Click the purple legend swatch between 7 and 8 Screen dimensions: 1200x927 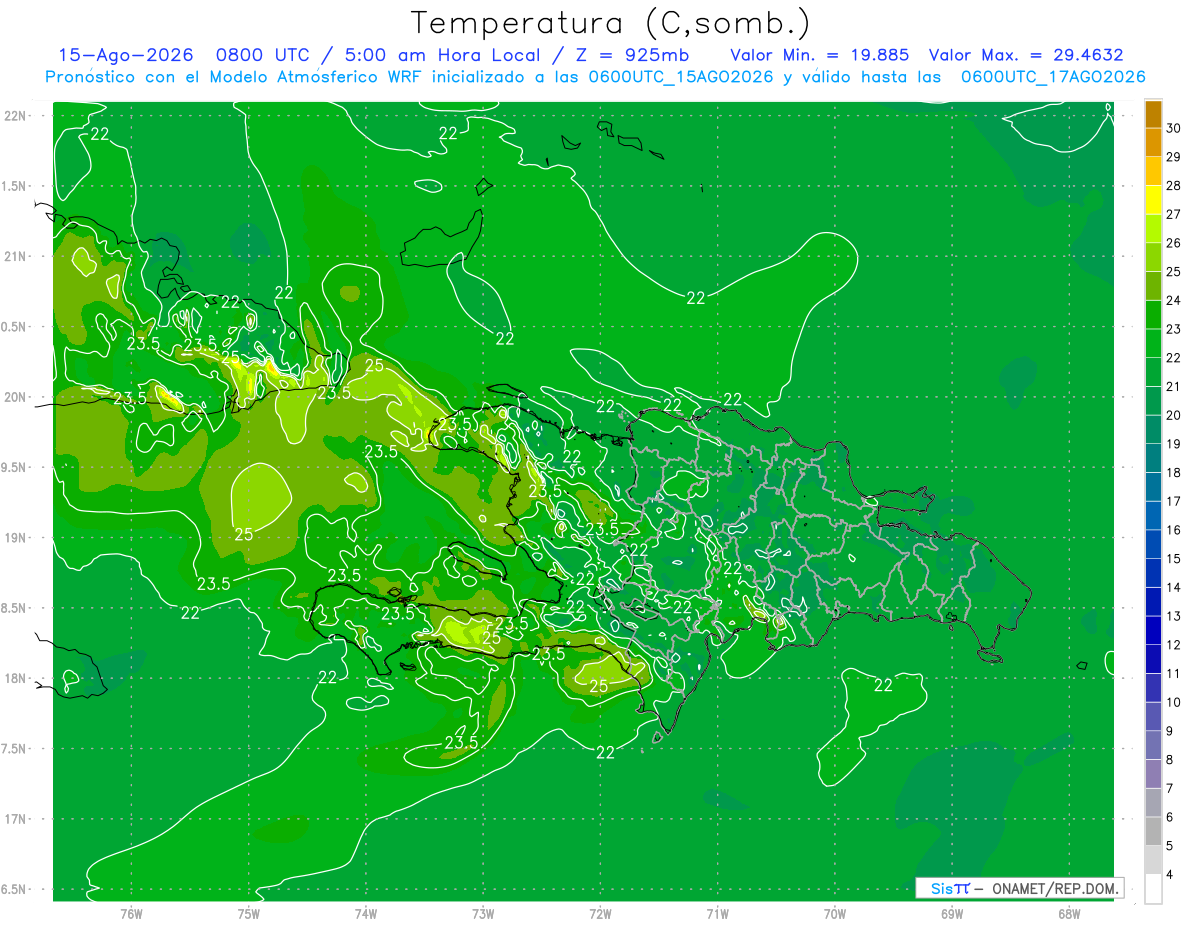coord(1153,774)
